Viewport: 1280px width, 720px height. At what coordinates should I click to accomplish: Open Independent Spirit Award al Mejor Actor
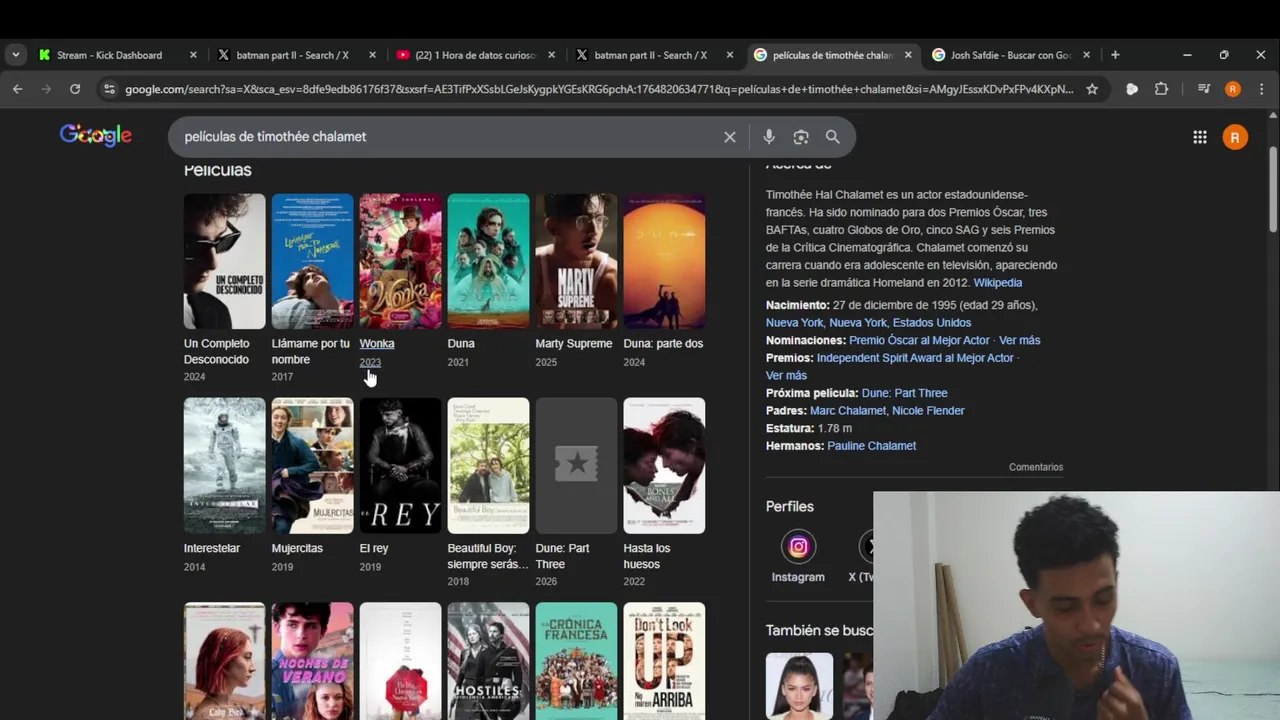pyautogui.click(x=915, y=358)
